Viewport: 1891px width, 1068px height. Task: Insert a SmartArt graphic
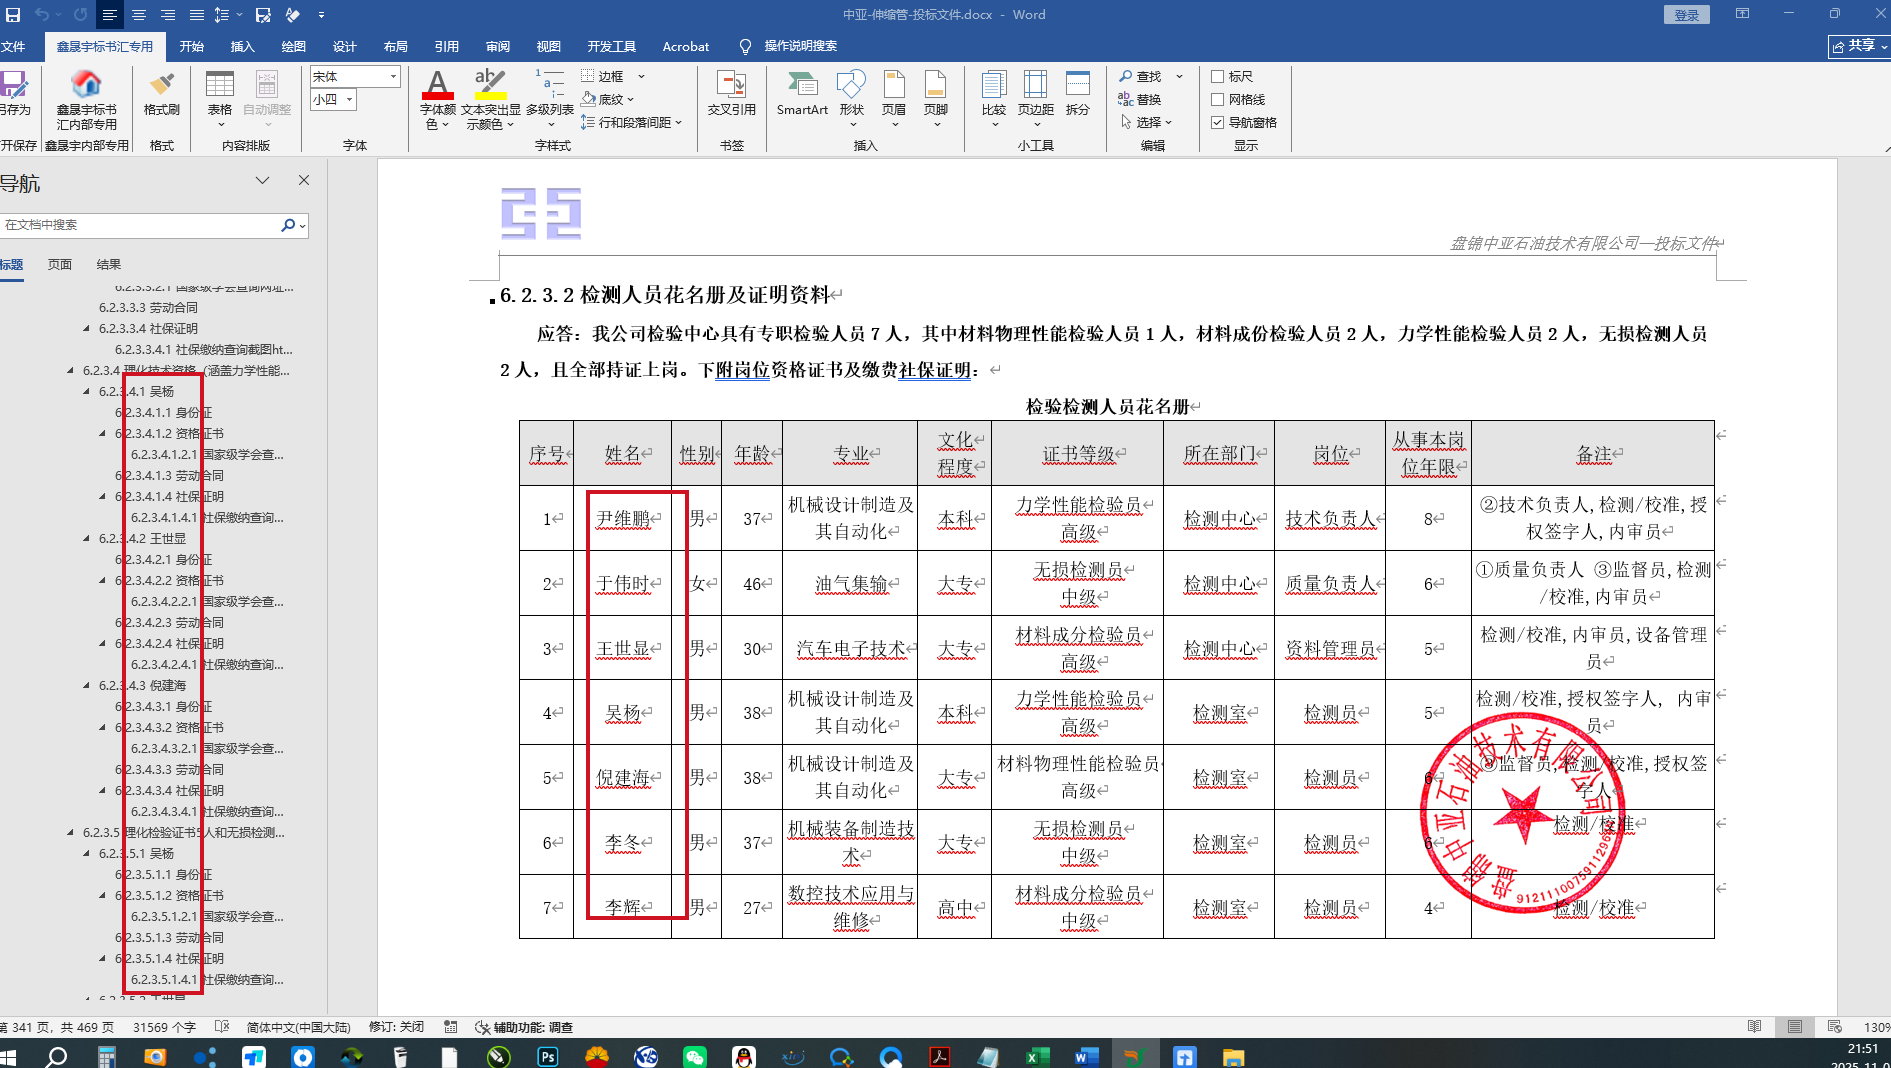tap(802, 95)
